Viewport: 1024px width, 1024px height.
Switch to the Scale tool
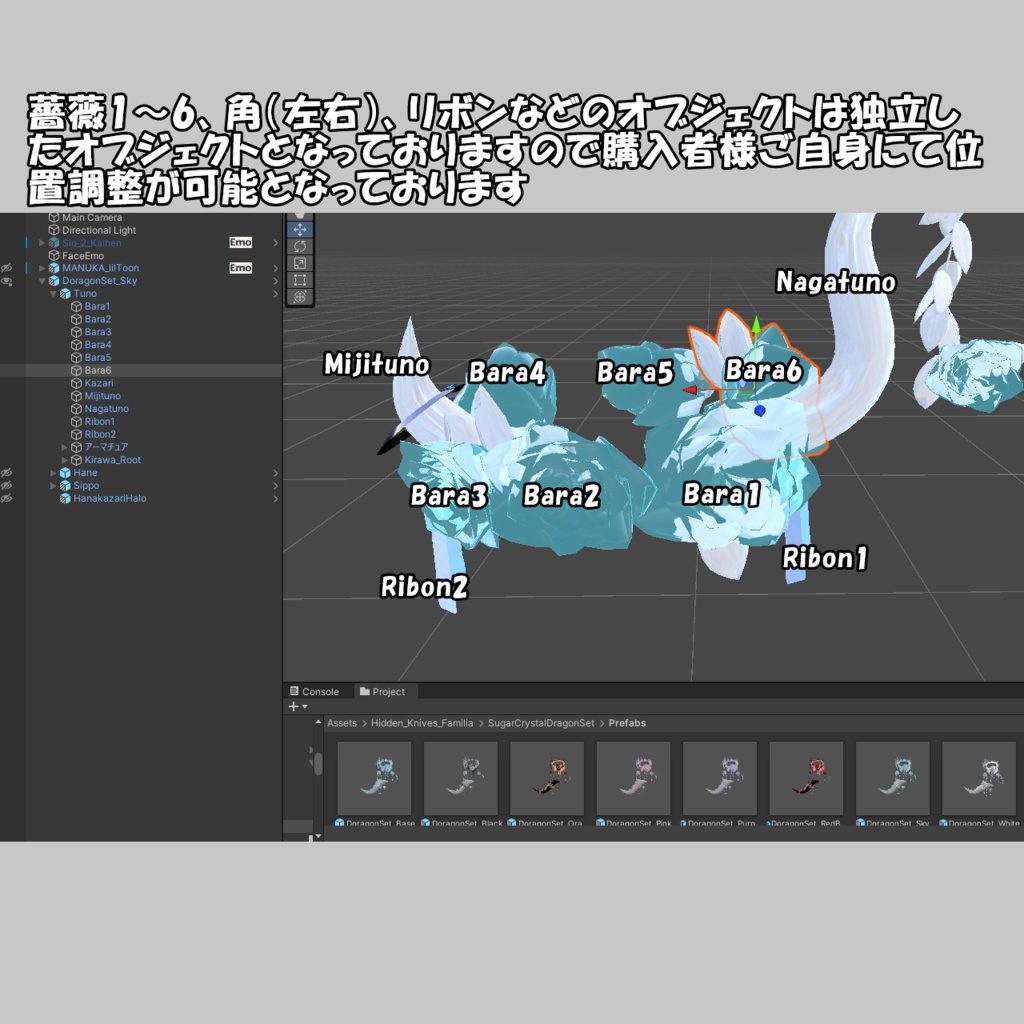click(299, 262)
